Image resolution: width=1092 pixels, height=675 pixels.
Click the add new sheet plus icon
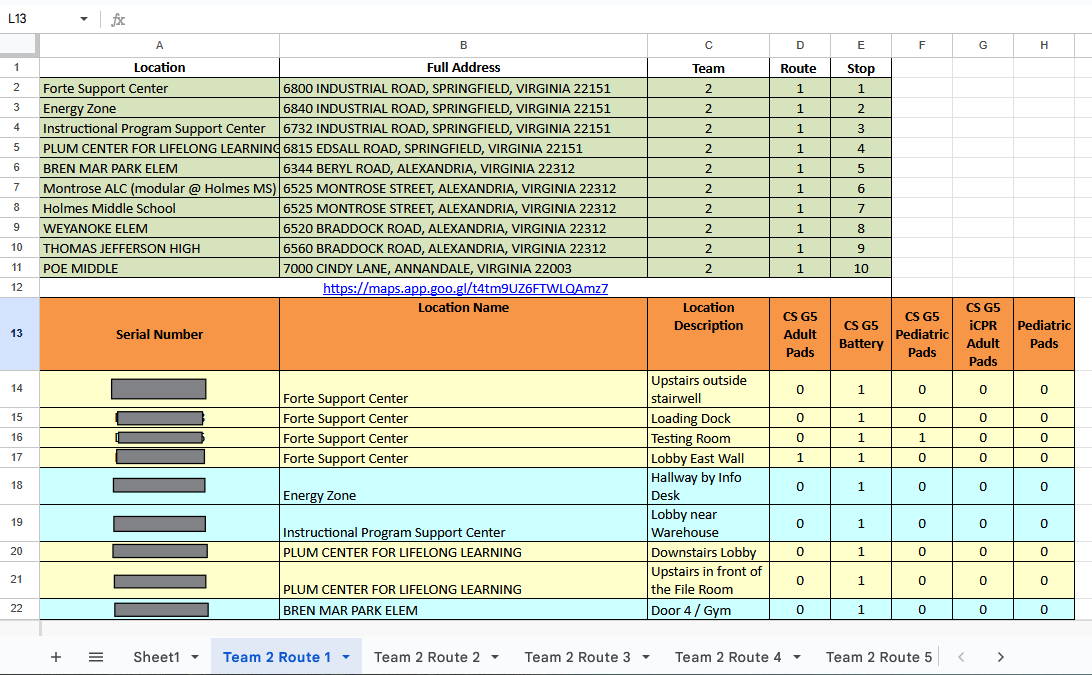(x=56, y=657)
